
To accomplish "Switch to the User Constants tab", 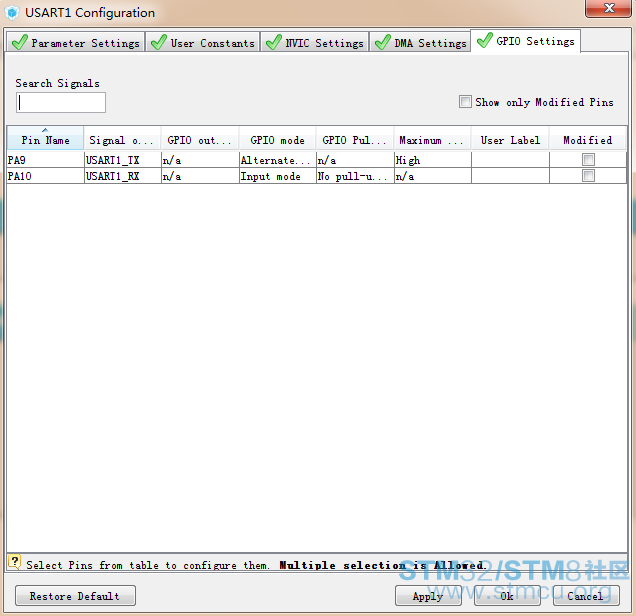I will click(x=203, y=42).
